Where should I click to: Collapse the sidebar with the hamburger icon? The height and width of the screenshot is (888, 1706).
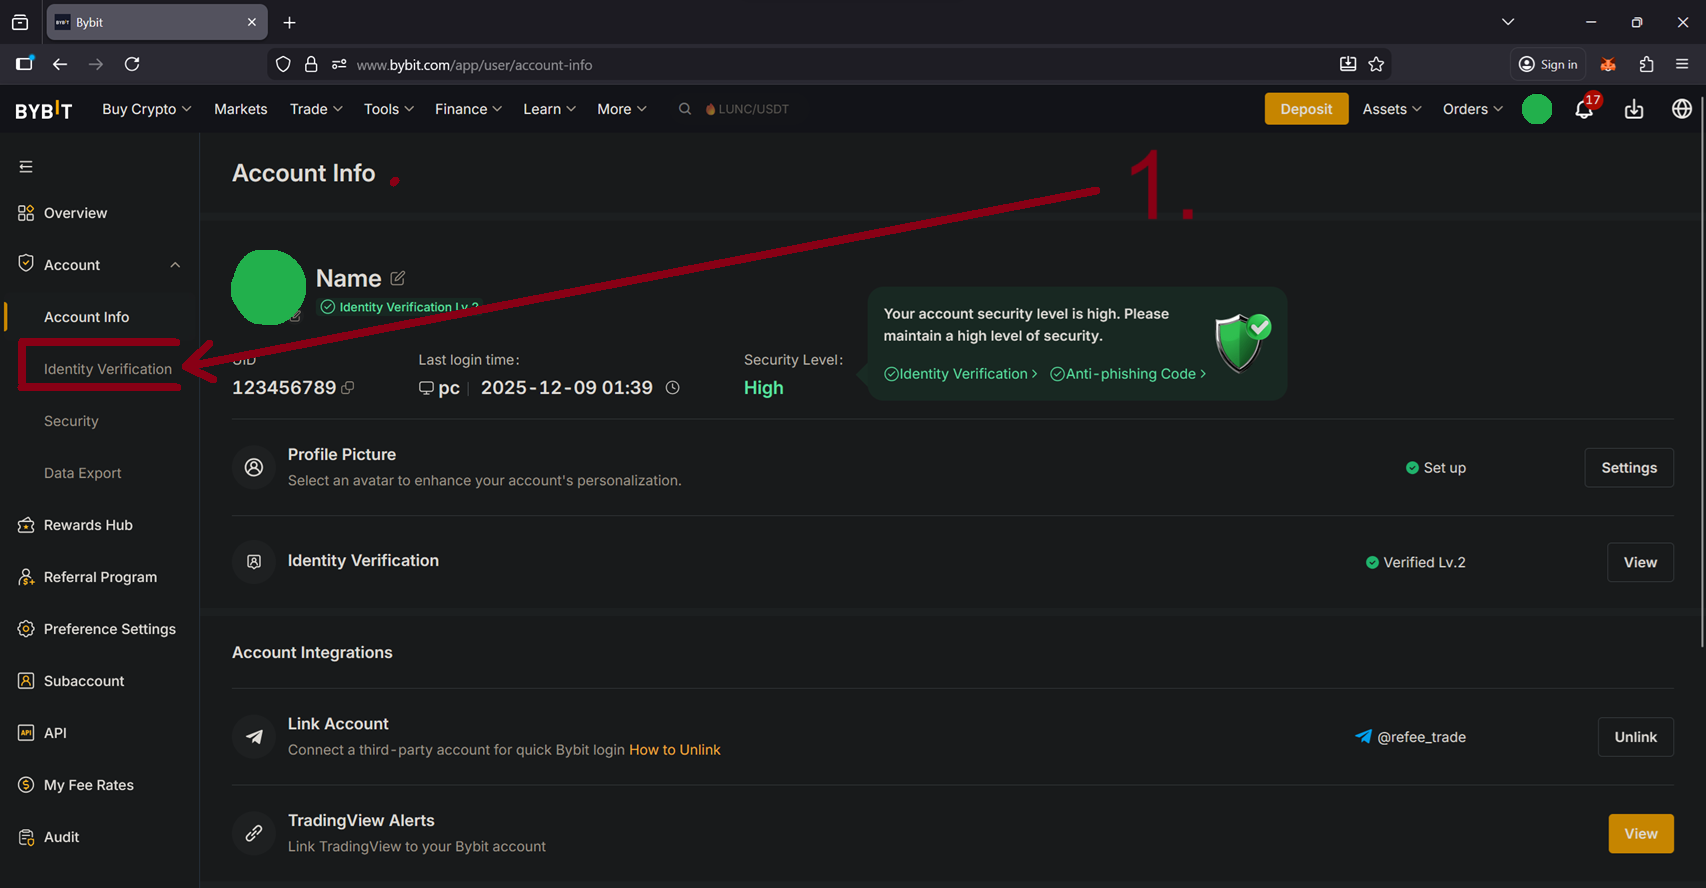[x=26, y=166]
